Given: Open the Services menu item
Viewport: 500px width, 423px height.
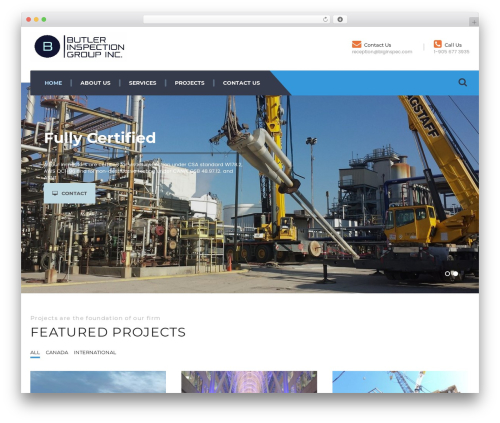Looking at the screenshot, I should tap(142, 83).
